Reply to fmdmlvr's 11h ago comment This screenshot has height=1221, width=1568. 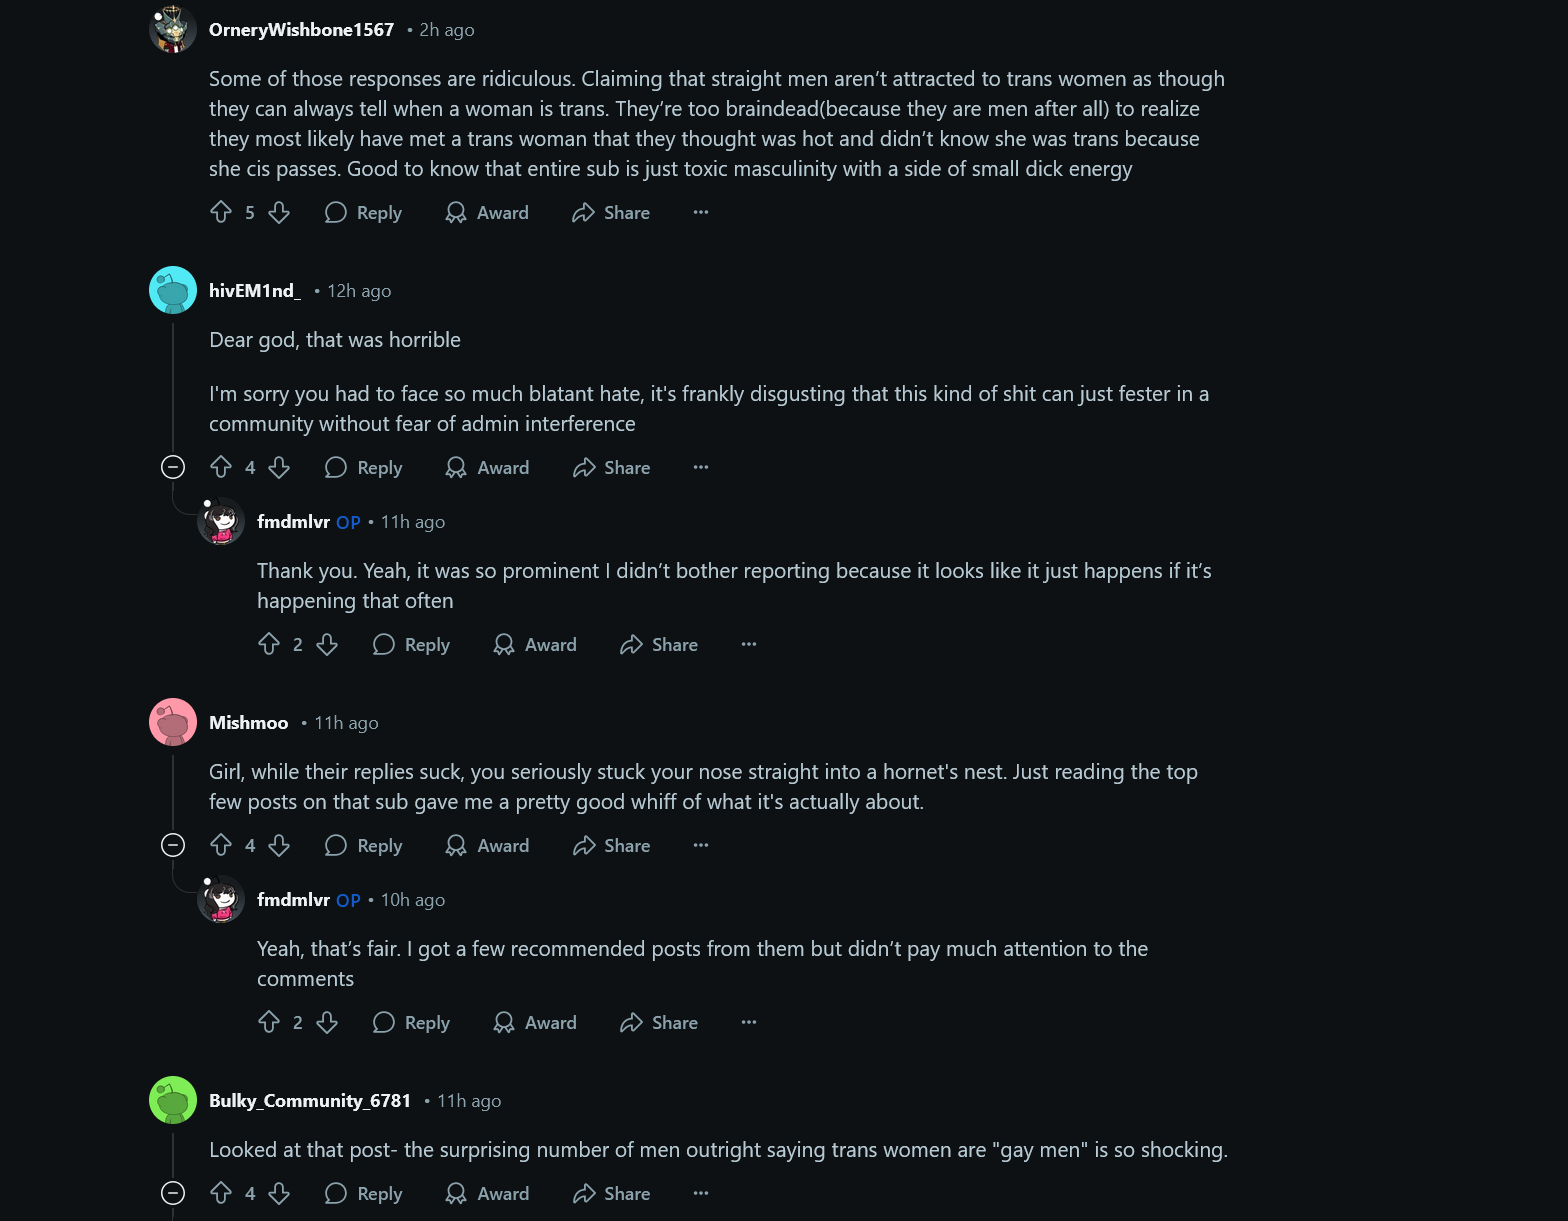[x=412, y=644]
